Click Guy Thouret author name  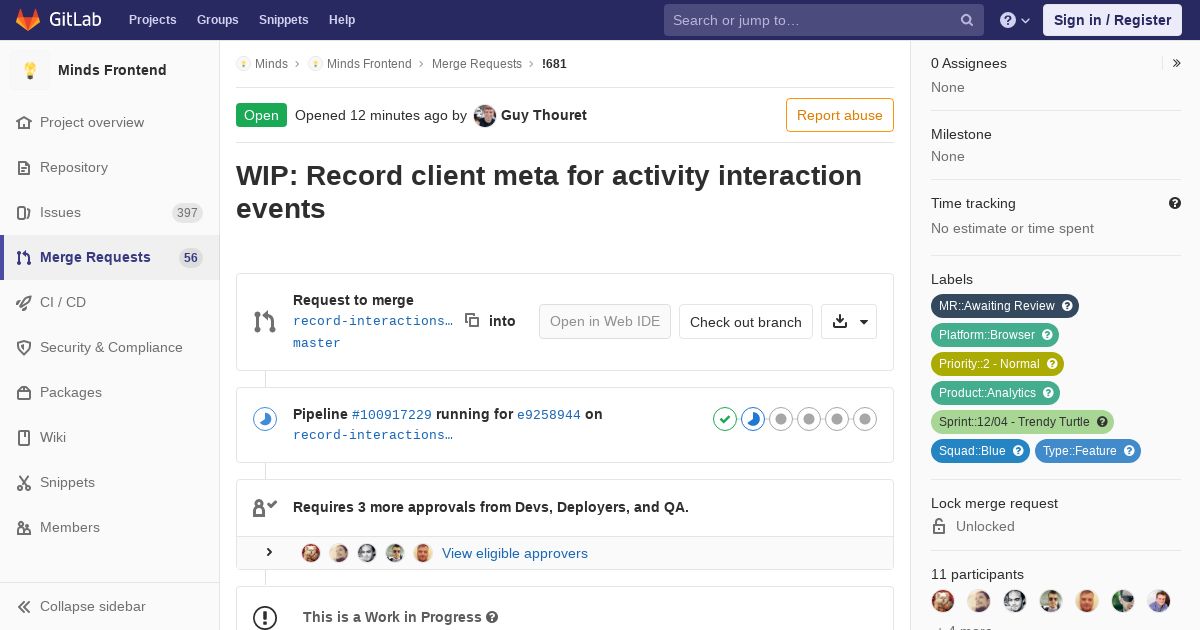point(544,115)
